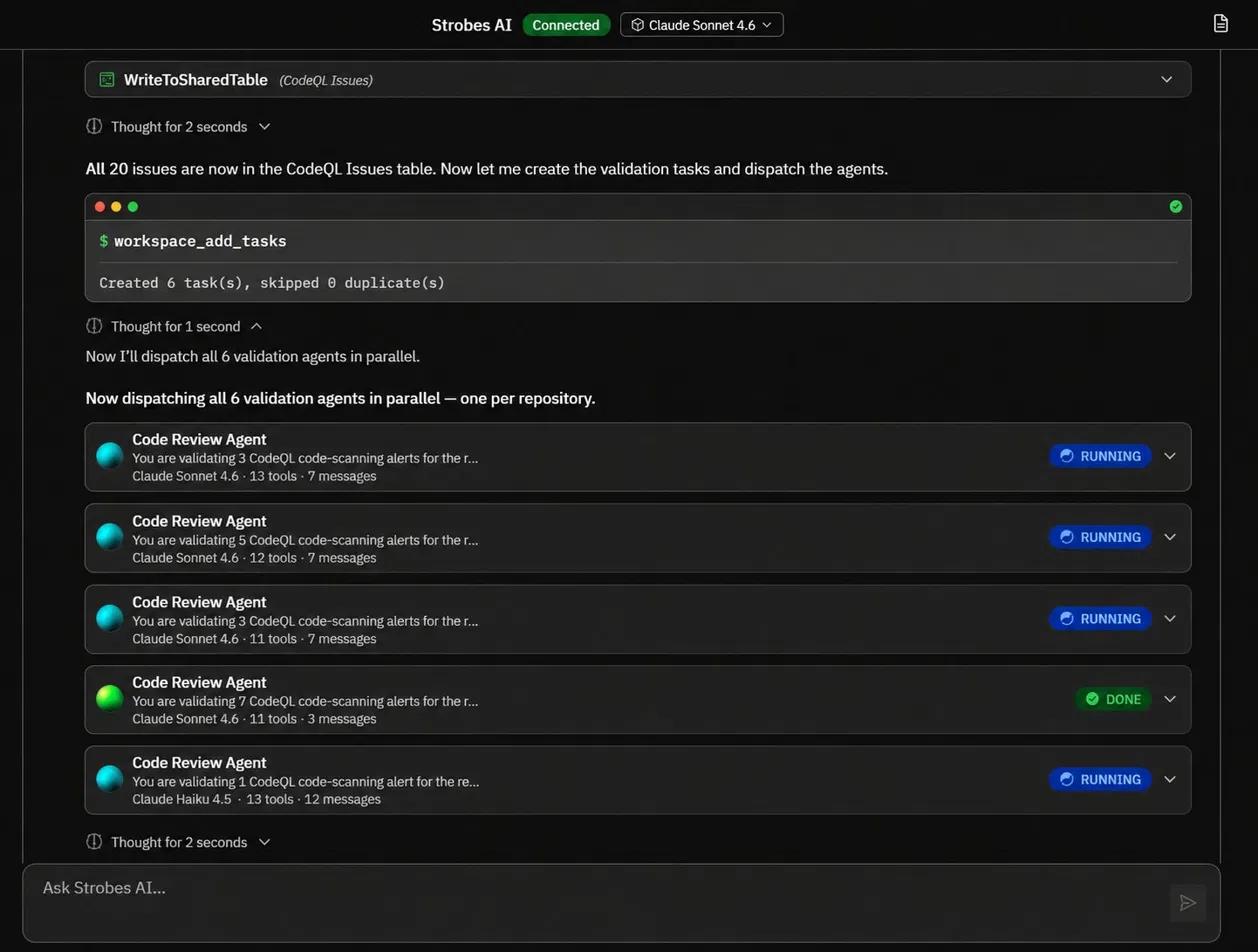
Task: Expand the agent validating 3 alerts, 13 tools
Action: click(1170, 456)
